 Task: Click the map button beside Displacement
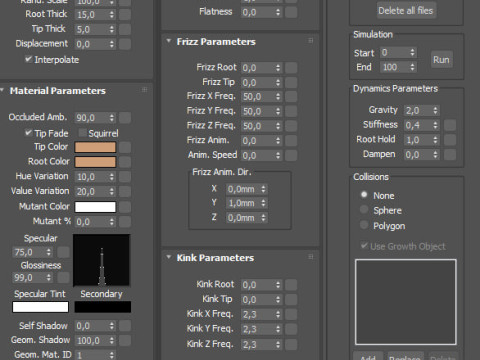[125, 44]
